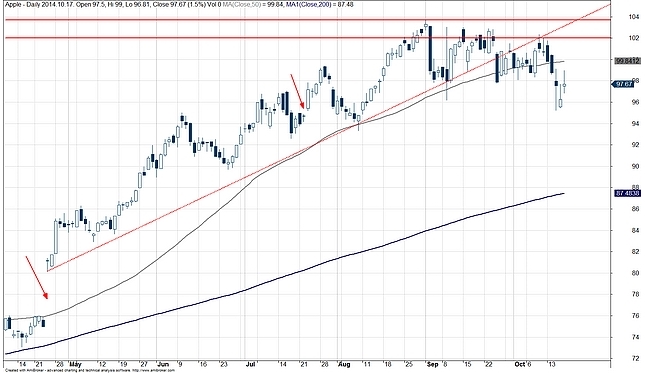Click the '8 date label after Sep

click(444, 364)
